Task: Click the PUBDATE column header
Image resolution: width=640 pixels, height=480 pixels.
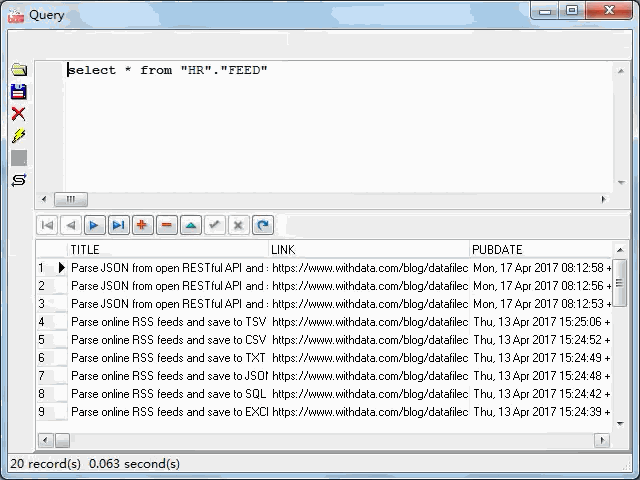Action: coord(541,249)
